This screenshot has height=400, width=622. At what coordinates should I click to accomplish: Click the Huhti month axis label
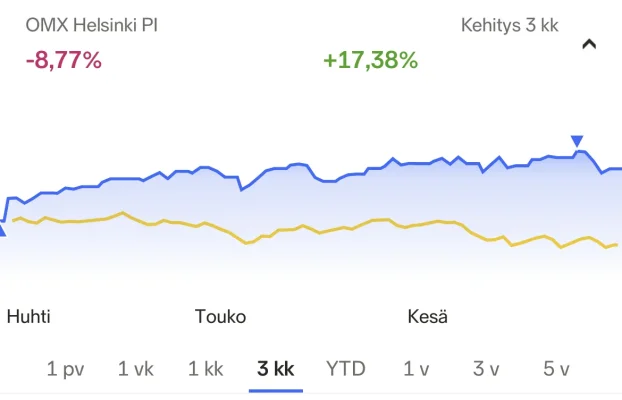[29, 317]
